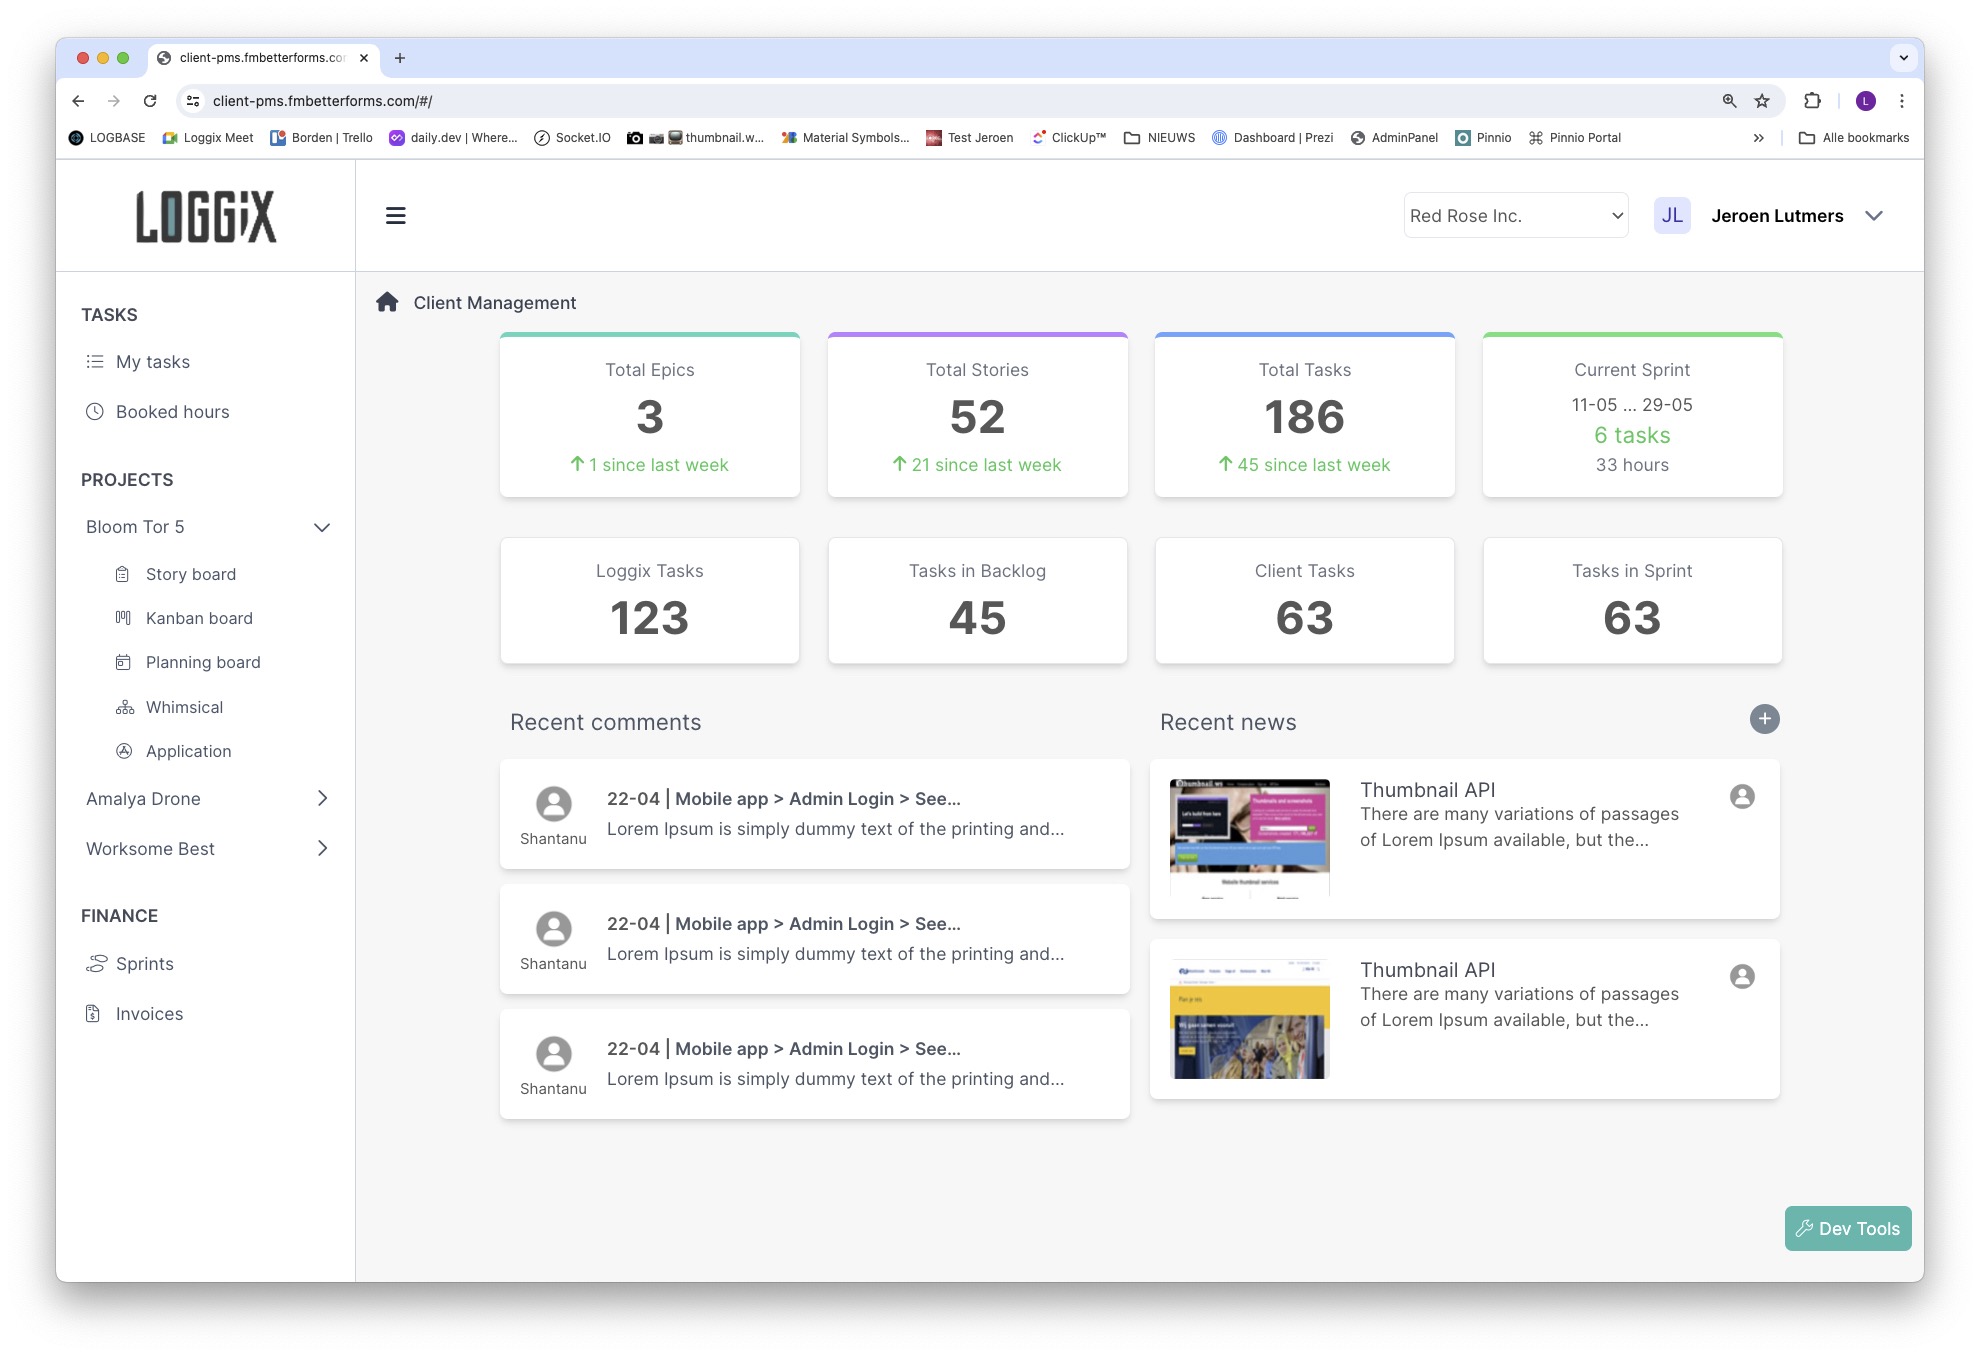
Task: Collapse the Bloom Tor 5 project
Action: pyautogui.click(x=322, y=527)
